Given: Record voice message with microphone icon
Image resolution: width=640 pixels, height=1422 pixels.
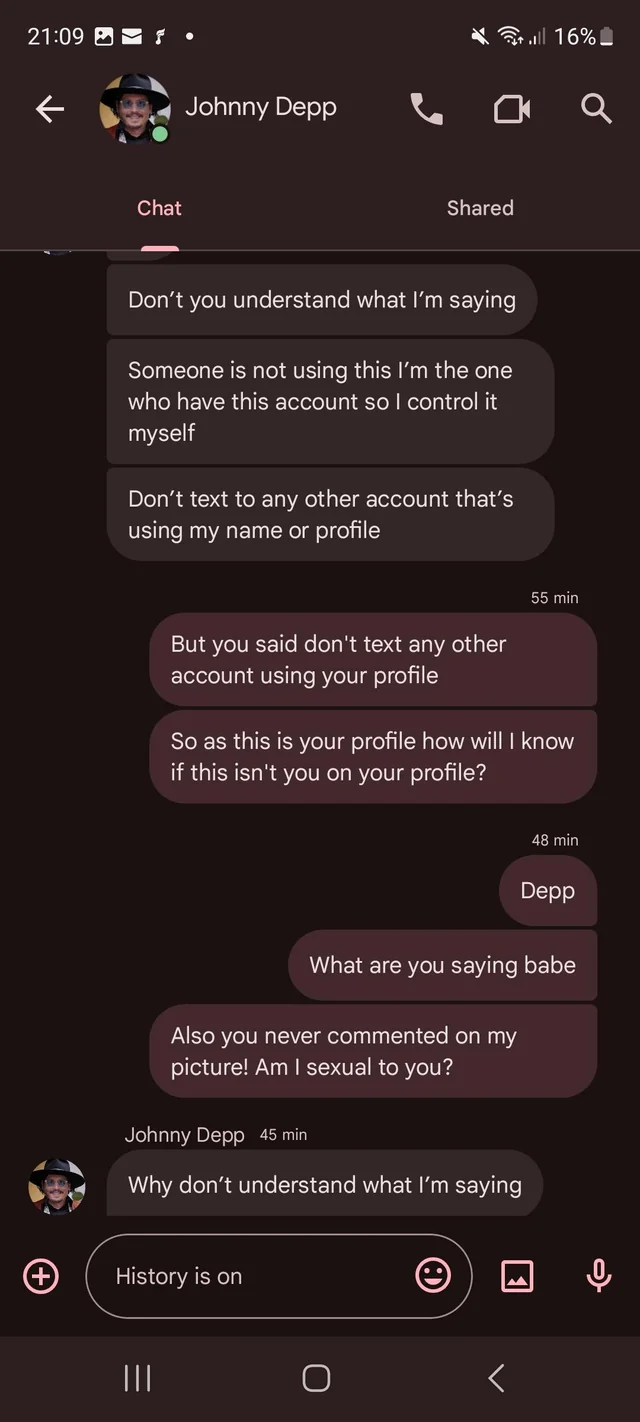Looking at the screenshot, I should (x=598, y=1275).
